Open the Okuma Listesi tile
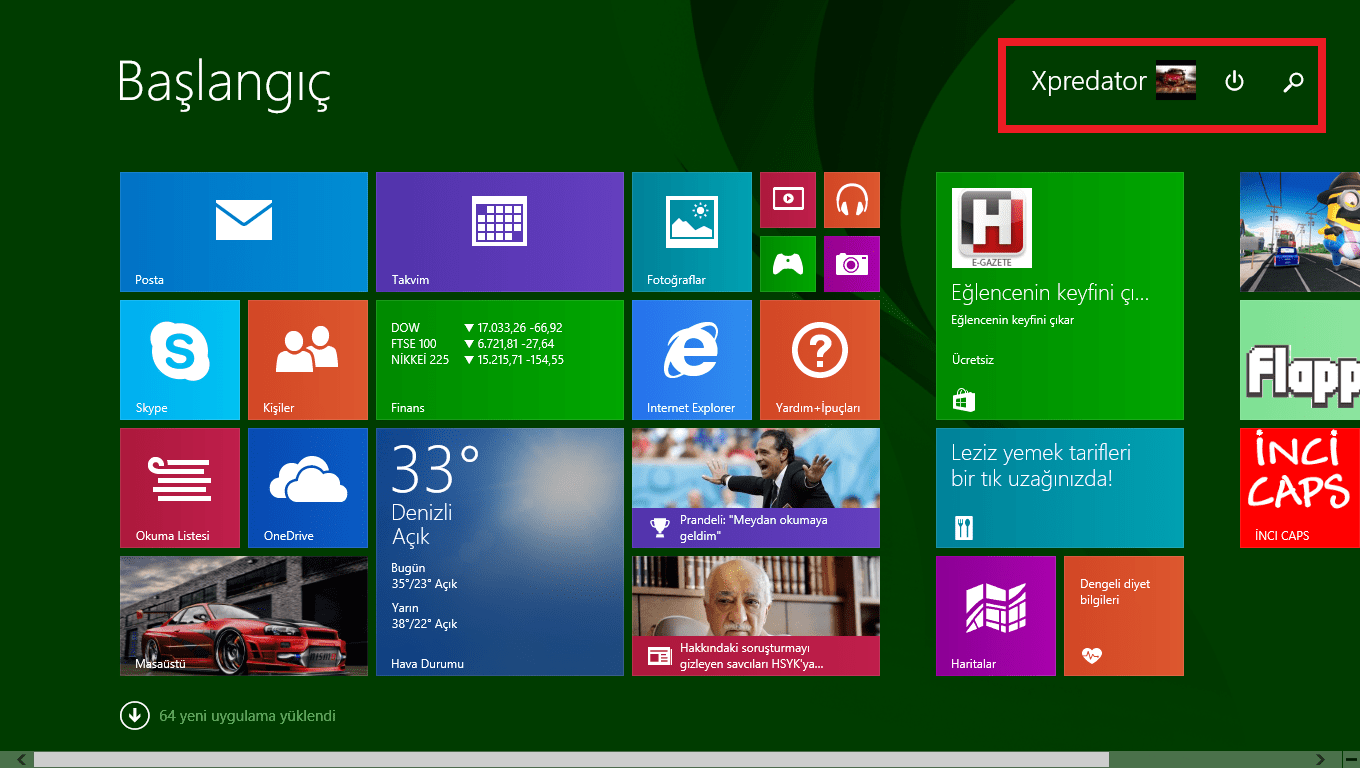The width and height of the screenshot is (1360, 768). pyautogui.click(x=180, y=488)
